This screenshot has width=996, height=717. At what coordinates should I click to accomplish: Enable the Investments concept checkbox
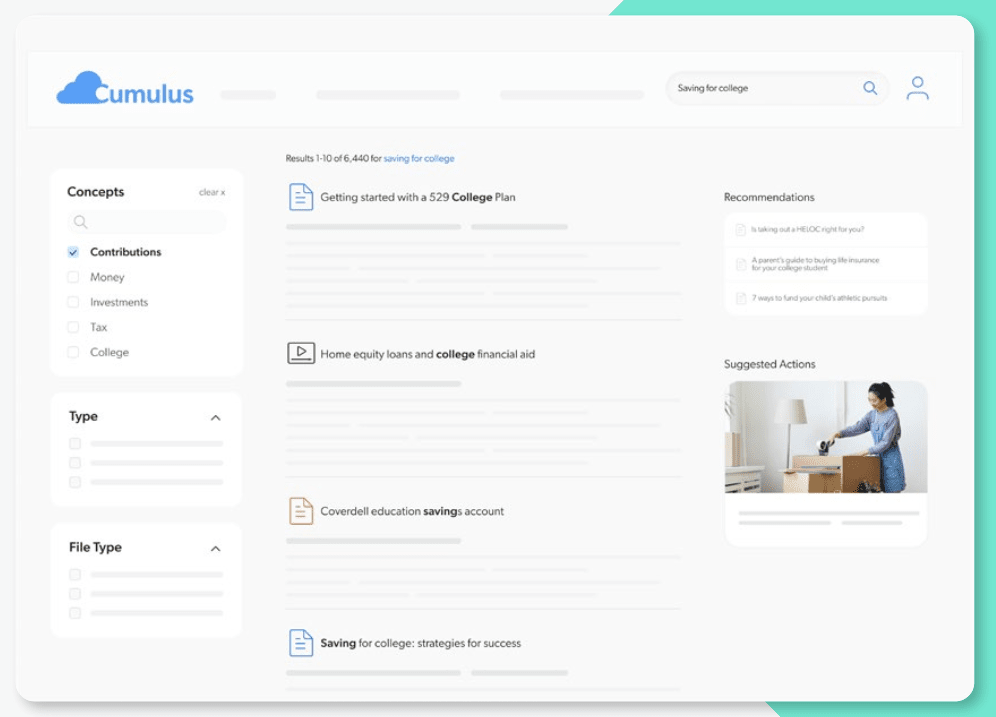tap(73, 302)
